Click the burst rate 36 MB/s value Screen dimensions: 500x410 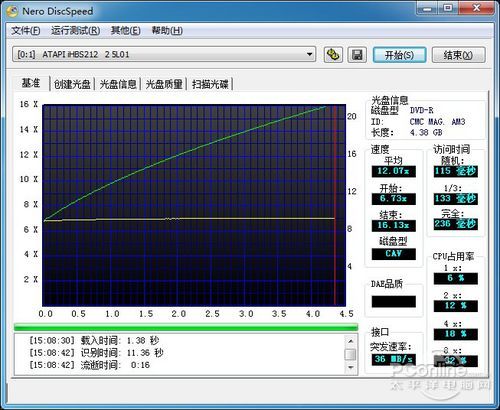pyautogui.click(x=394, y=359)
